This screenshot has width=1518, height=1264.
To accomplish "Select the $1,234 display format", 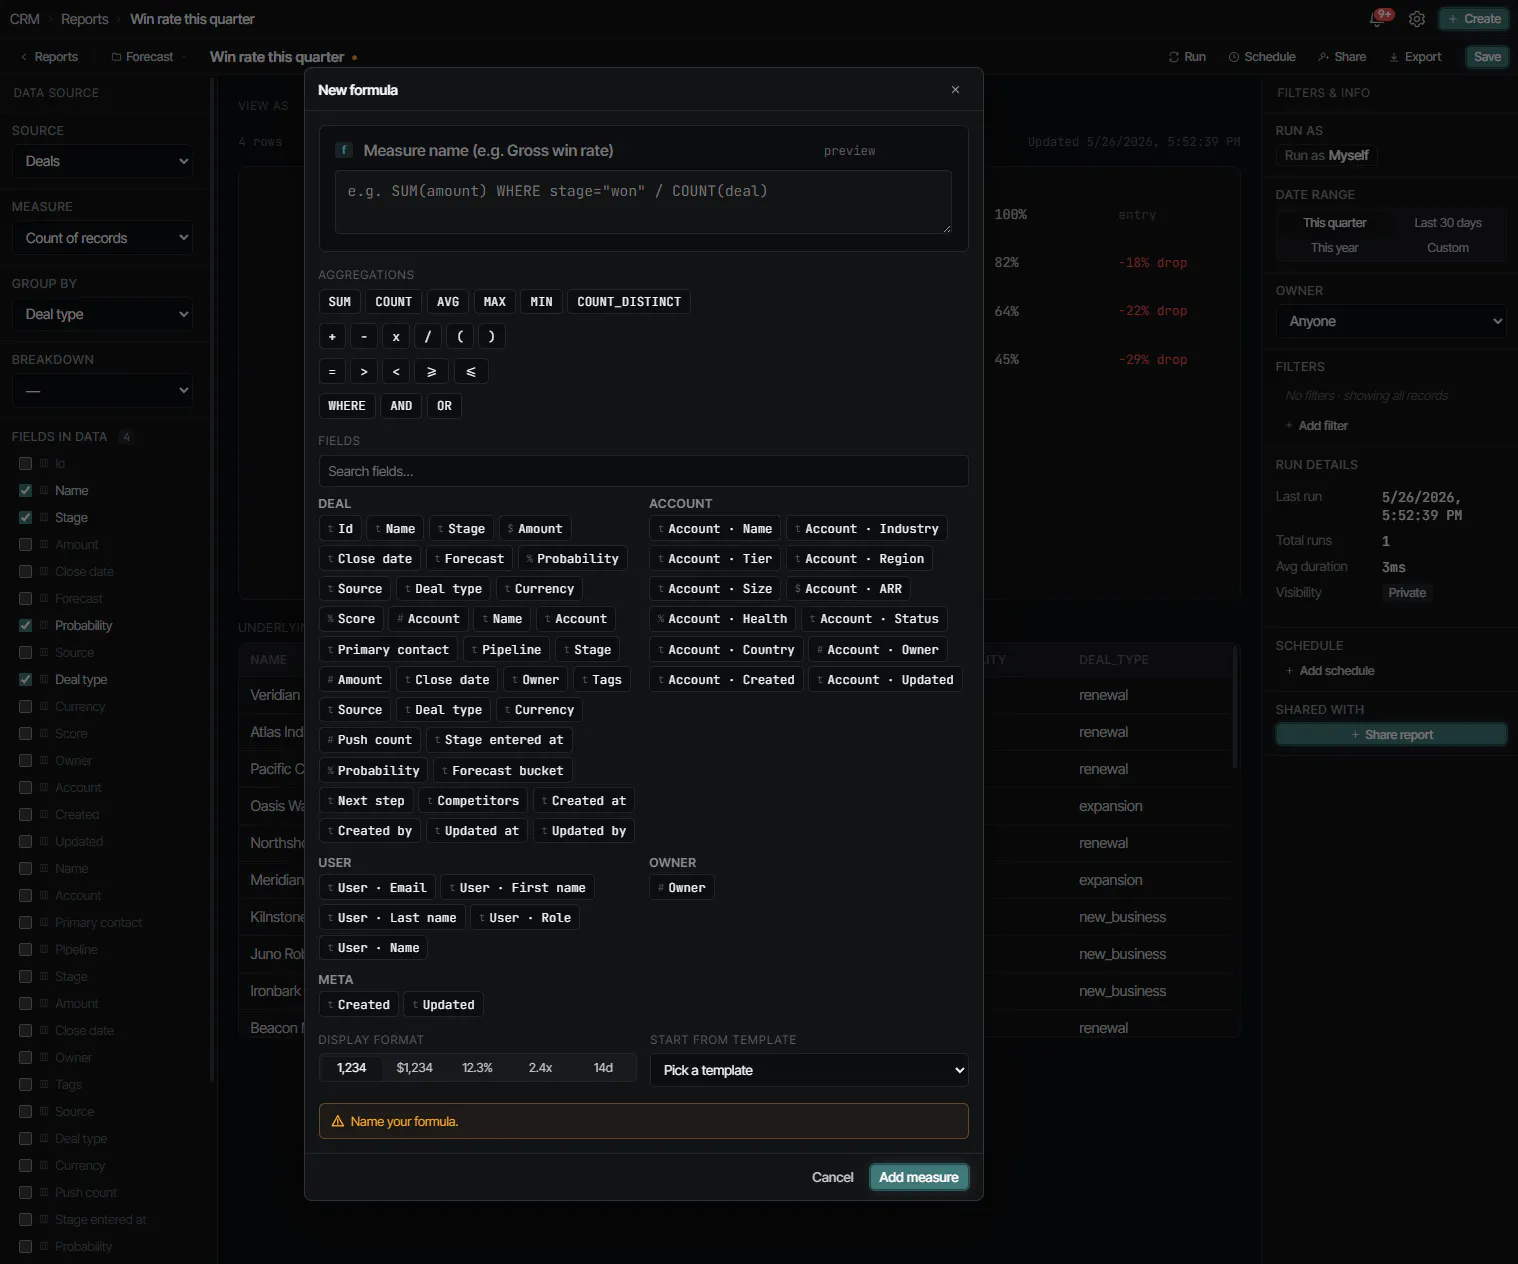I will click(x=414, y=1068).
